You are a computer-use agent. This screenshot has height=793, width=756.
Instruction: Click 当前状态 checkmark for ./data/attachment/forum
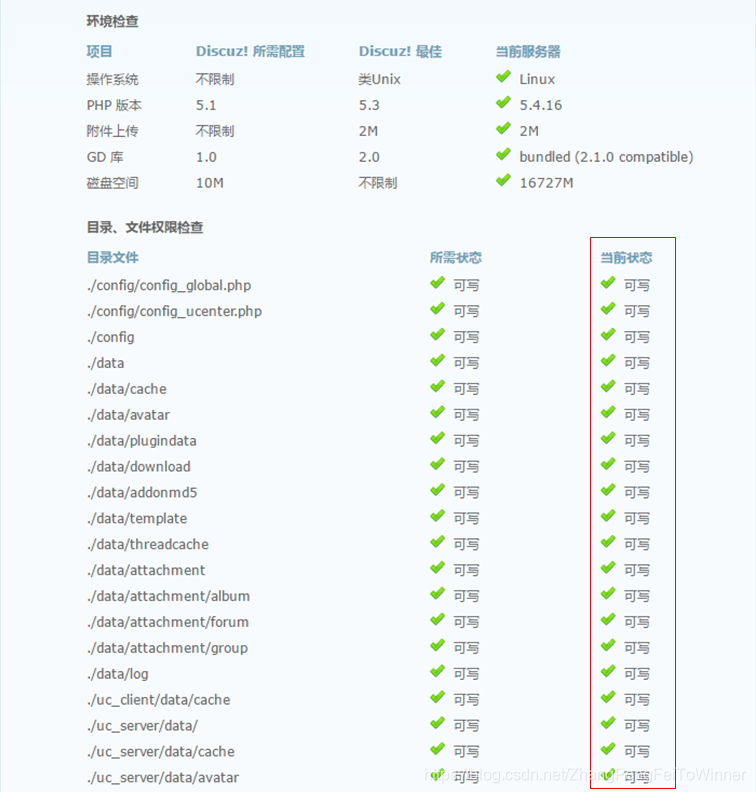coord(608,620)
